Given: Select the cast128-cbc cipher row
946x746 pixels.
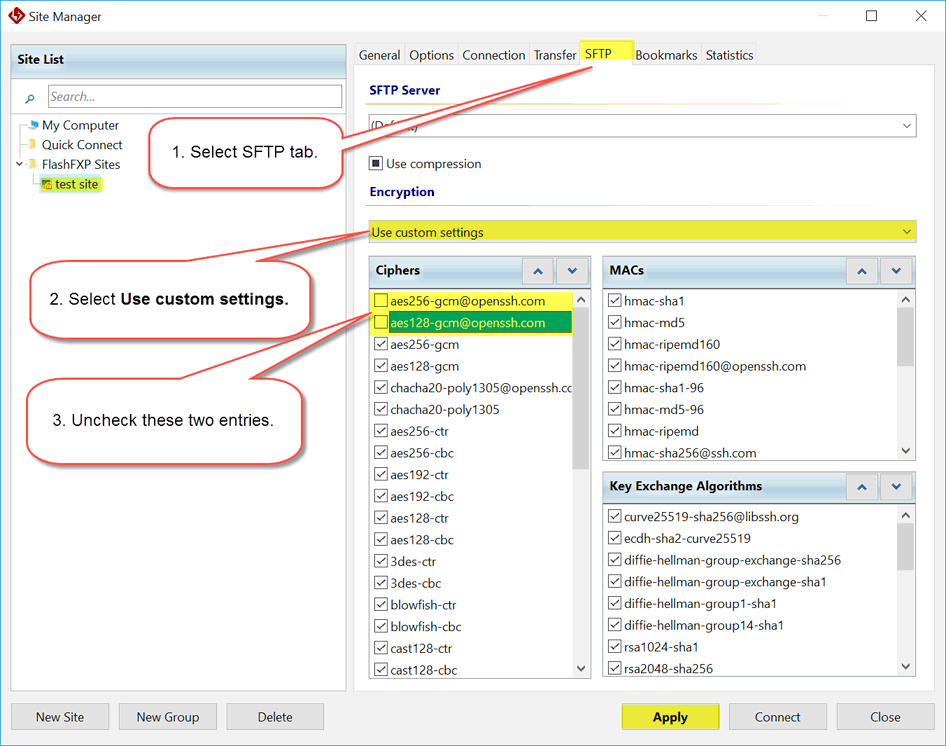Looking at the screenshot, I should point(424,670).
